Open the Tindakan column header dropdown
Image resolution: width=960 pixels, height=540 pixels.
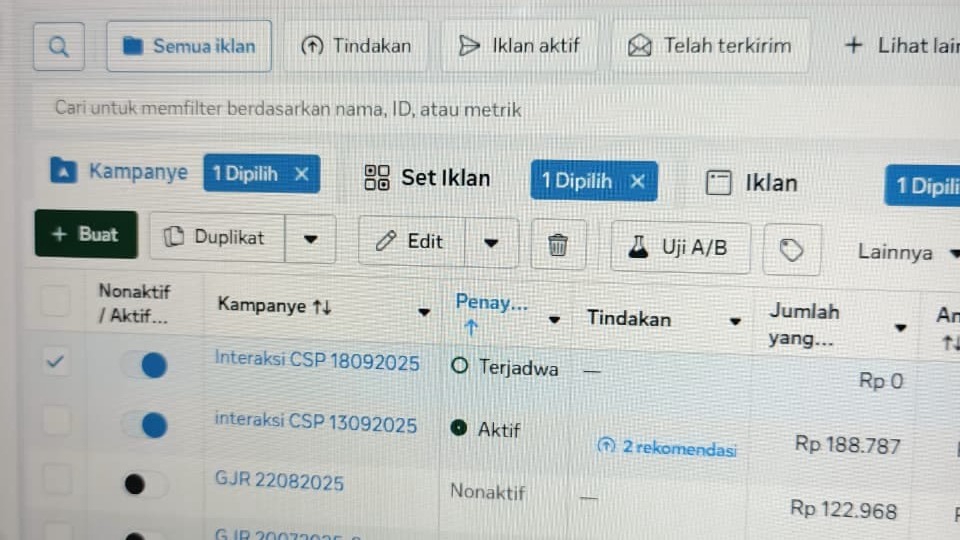coord(735,321)
